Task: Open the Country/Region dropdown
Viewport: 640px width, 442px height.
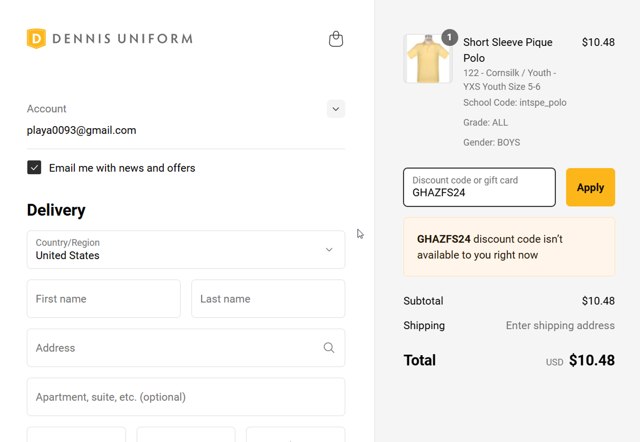Action: [x=186, y=249]
